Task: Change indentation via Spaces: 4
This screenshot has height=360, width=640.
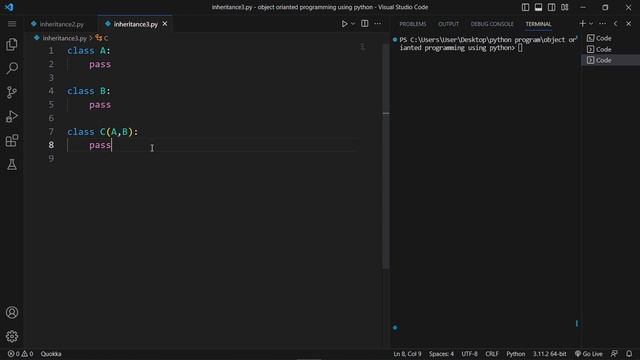Action: tap(441, 354)
